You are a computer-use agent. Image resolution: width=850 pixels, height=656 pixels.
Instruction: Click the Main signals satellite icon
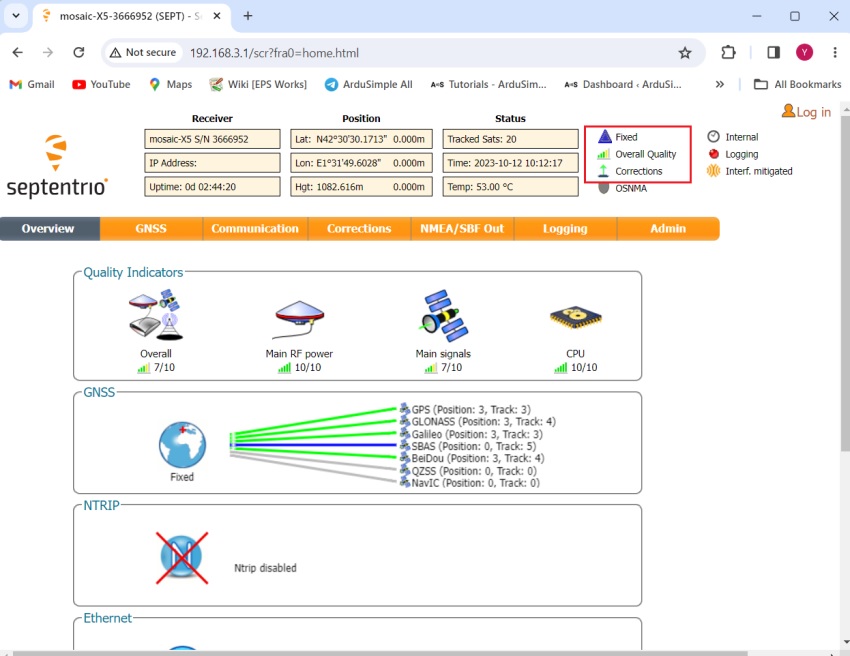click(442, 314)
